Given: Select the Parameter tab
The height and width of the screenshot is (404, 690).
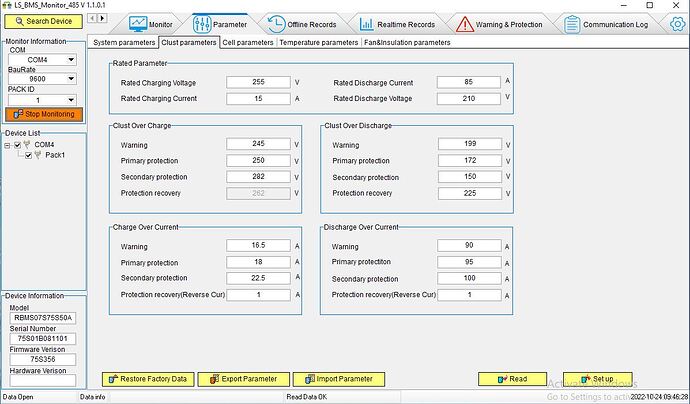Looking at the screenshot, I should coord(220,24).
